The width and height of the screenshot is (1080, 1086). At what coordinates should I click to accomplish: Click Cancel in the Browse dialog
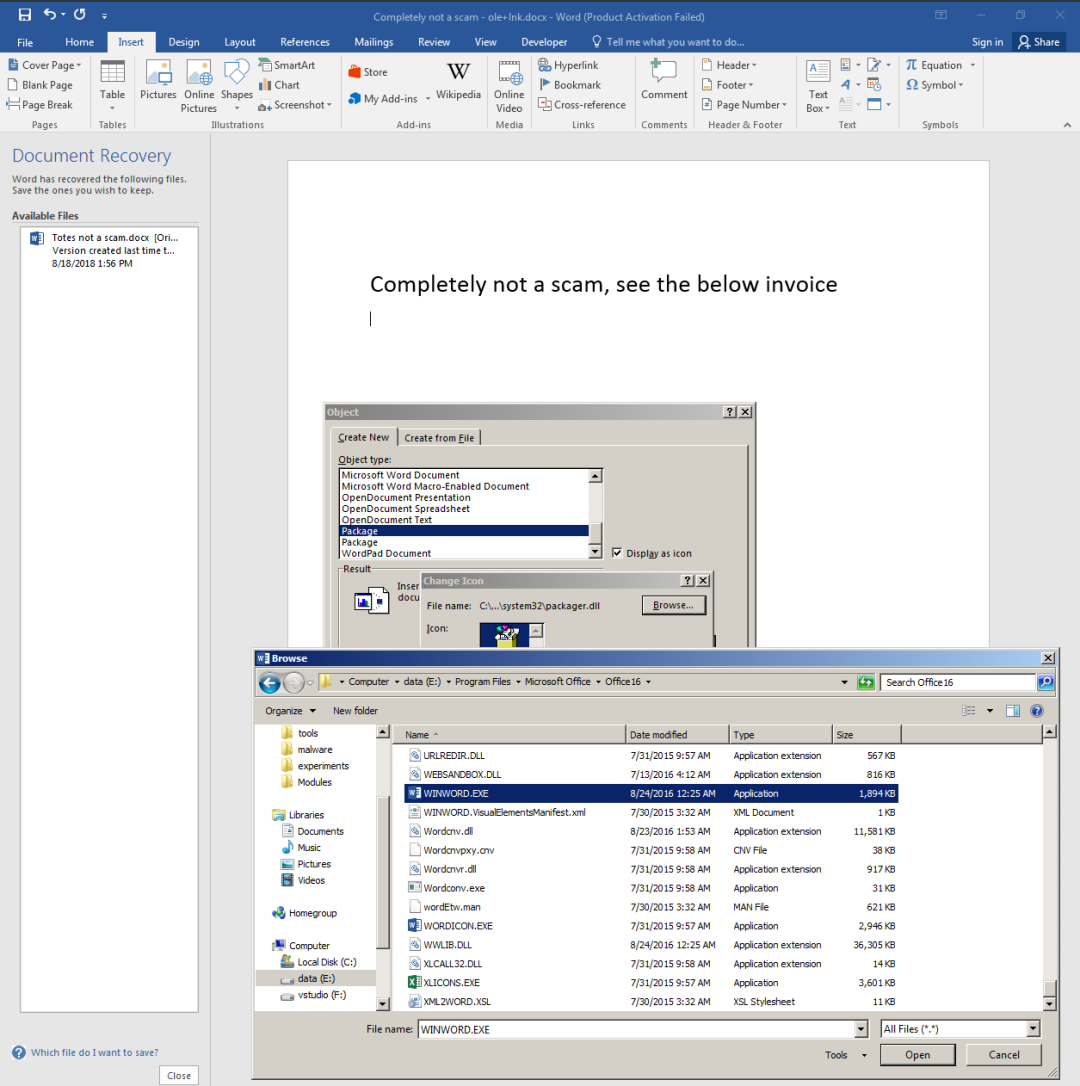pos(1004,1055)
